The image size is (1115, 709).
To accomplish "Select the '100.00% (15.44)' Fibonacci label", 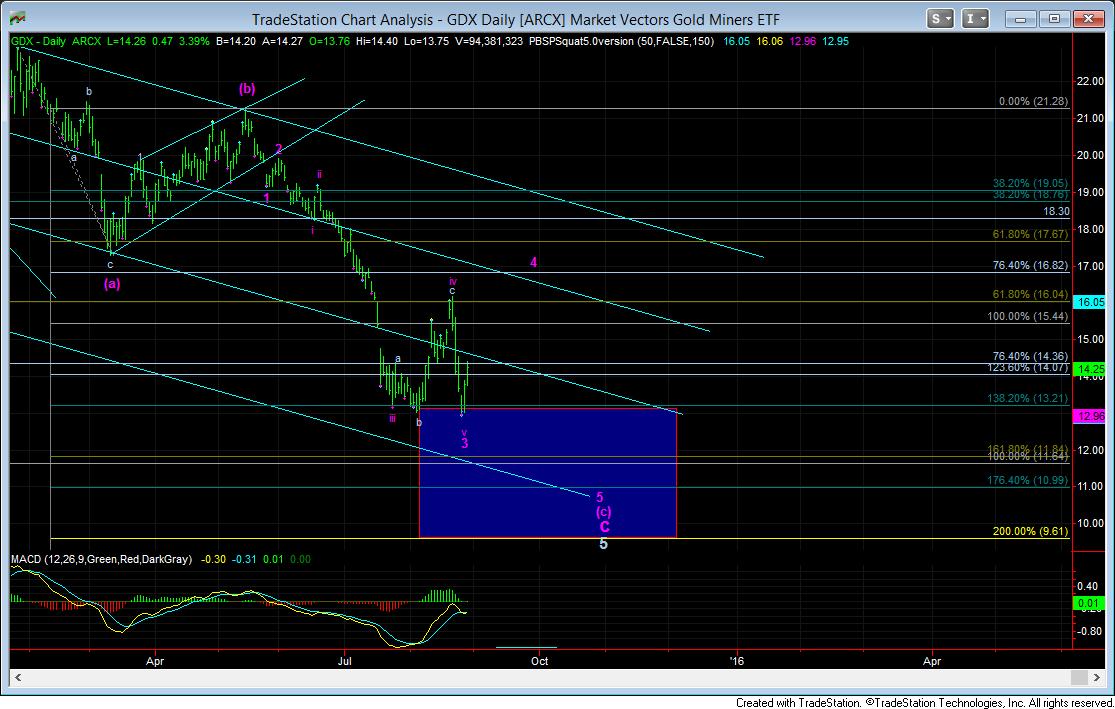I will coord(1028,316).
